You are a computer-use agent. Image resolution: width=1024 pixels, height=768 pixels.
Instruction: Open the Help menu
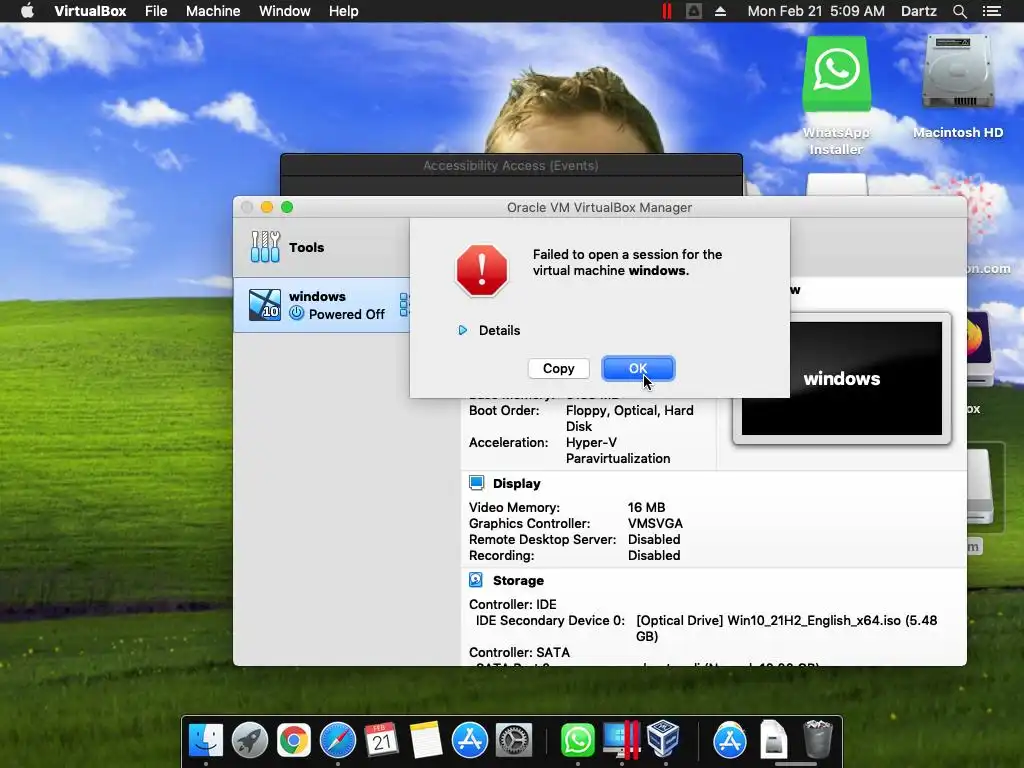344,11
